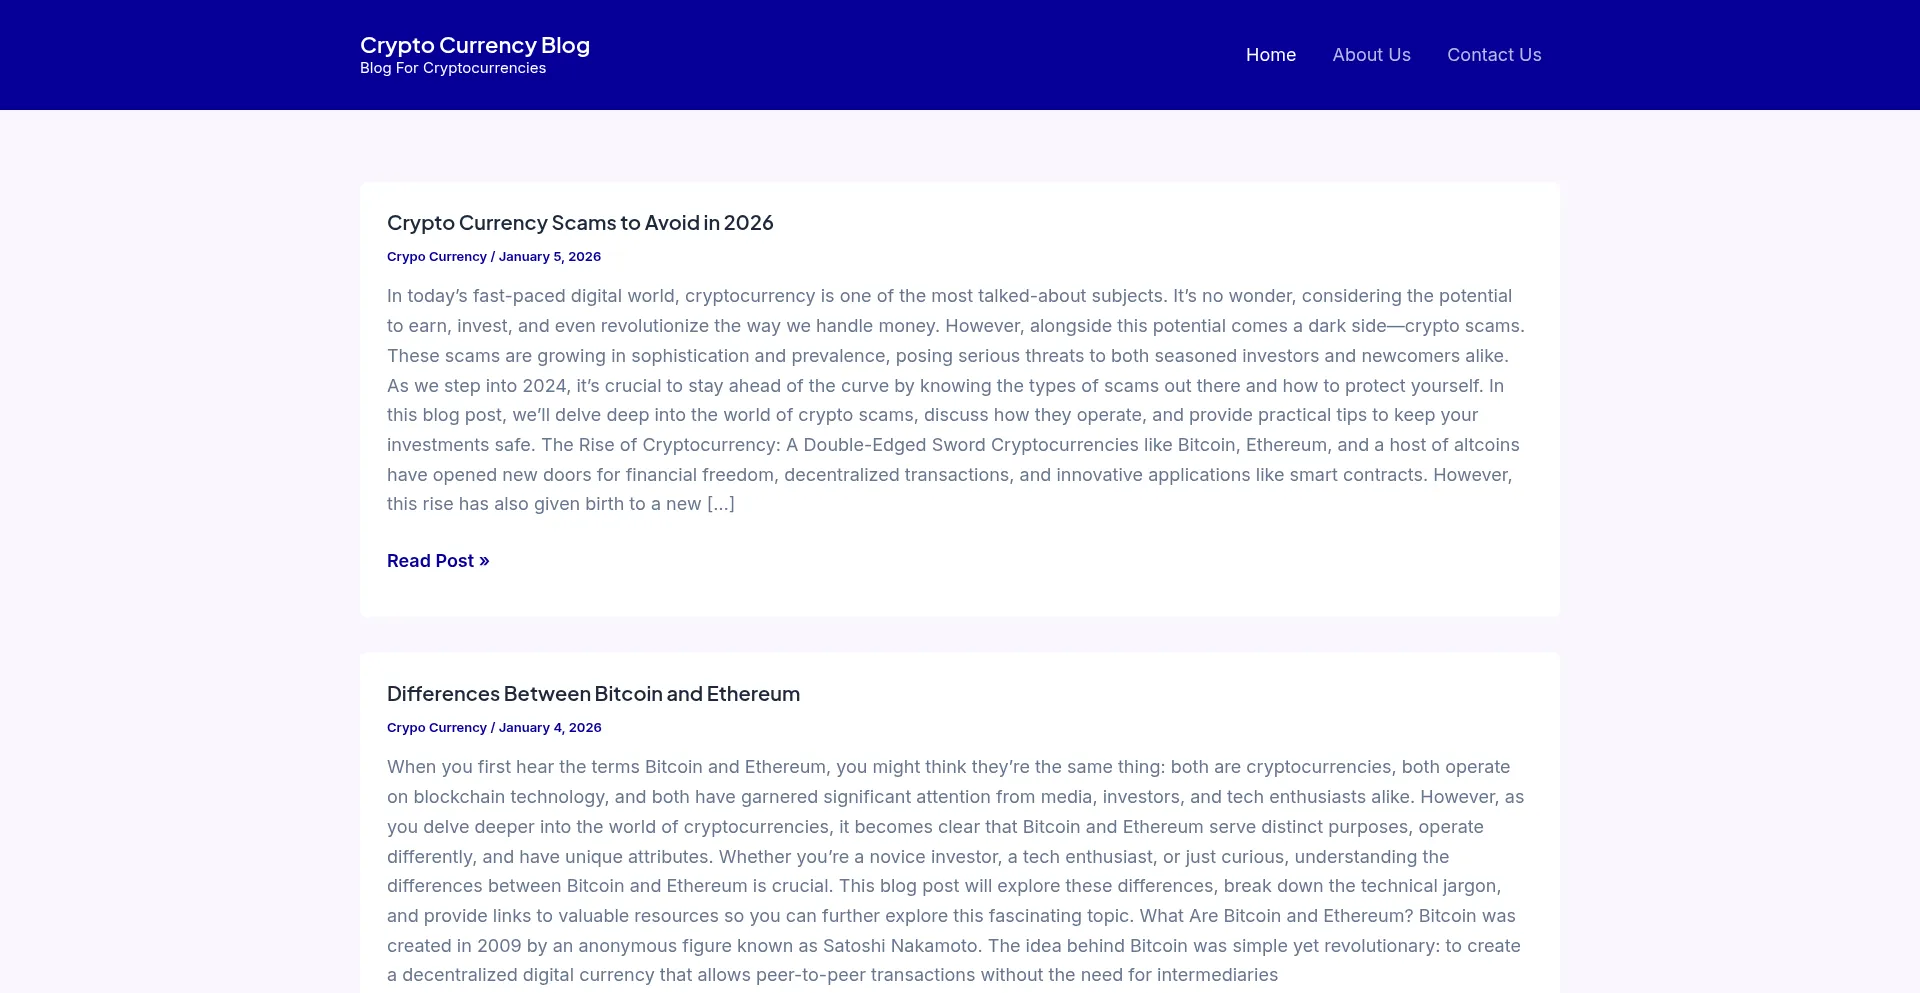Click the chevron arrow after Read Post
This screenshot has width=1920, height=993.
(x=484, y=560)
